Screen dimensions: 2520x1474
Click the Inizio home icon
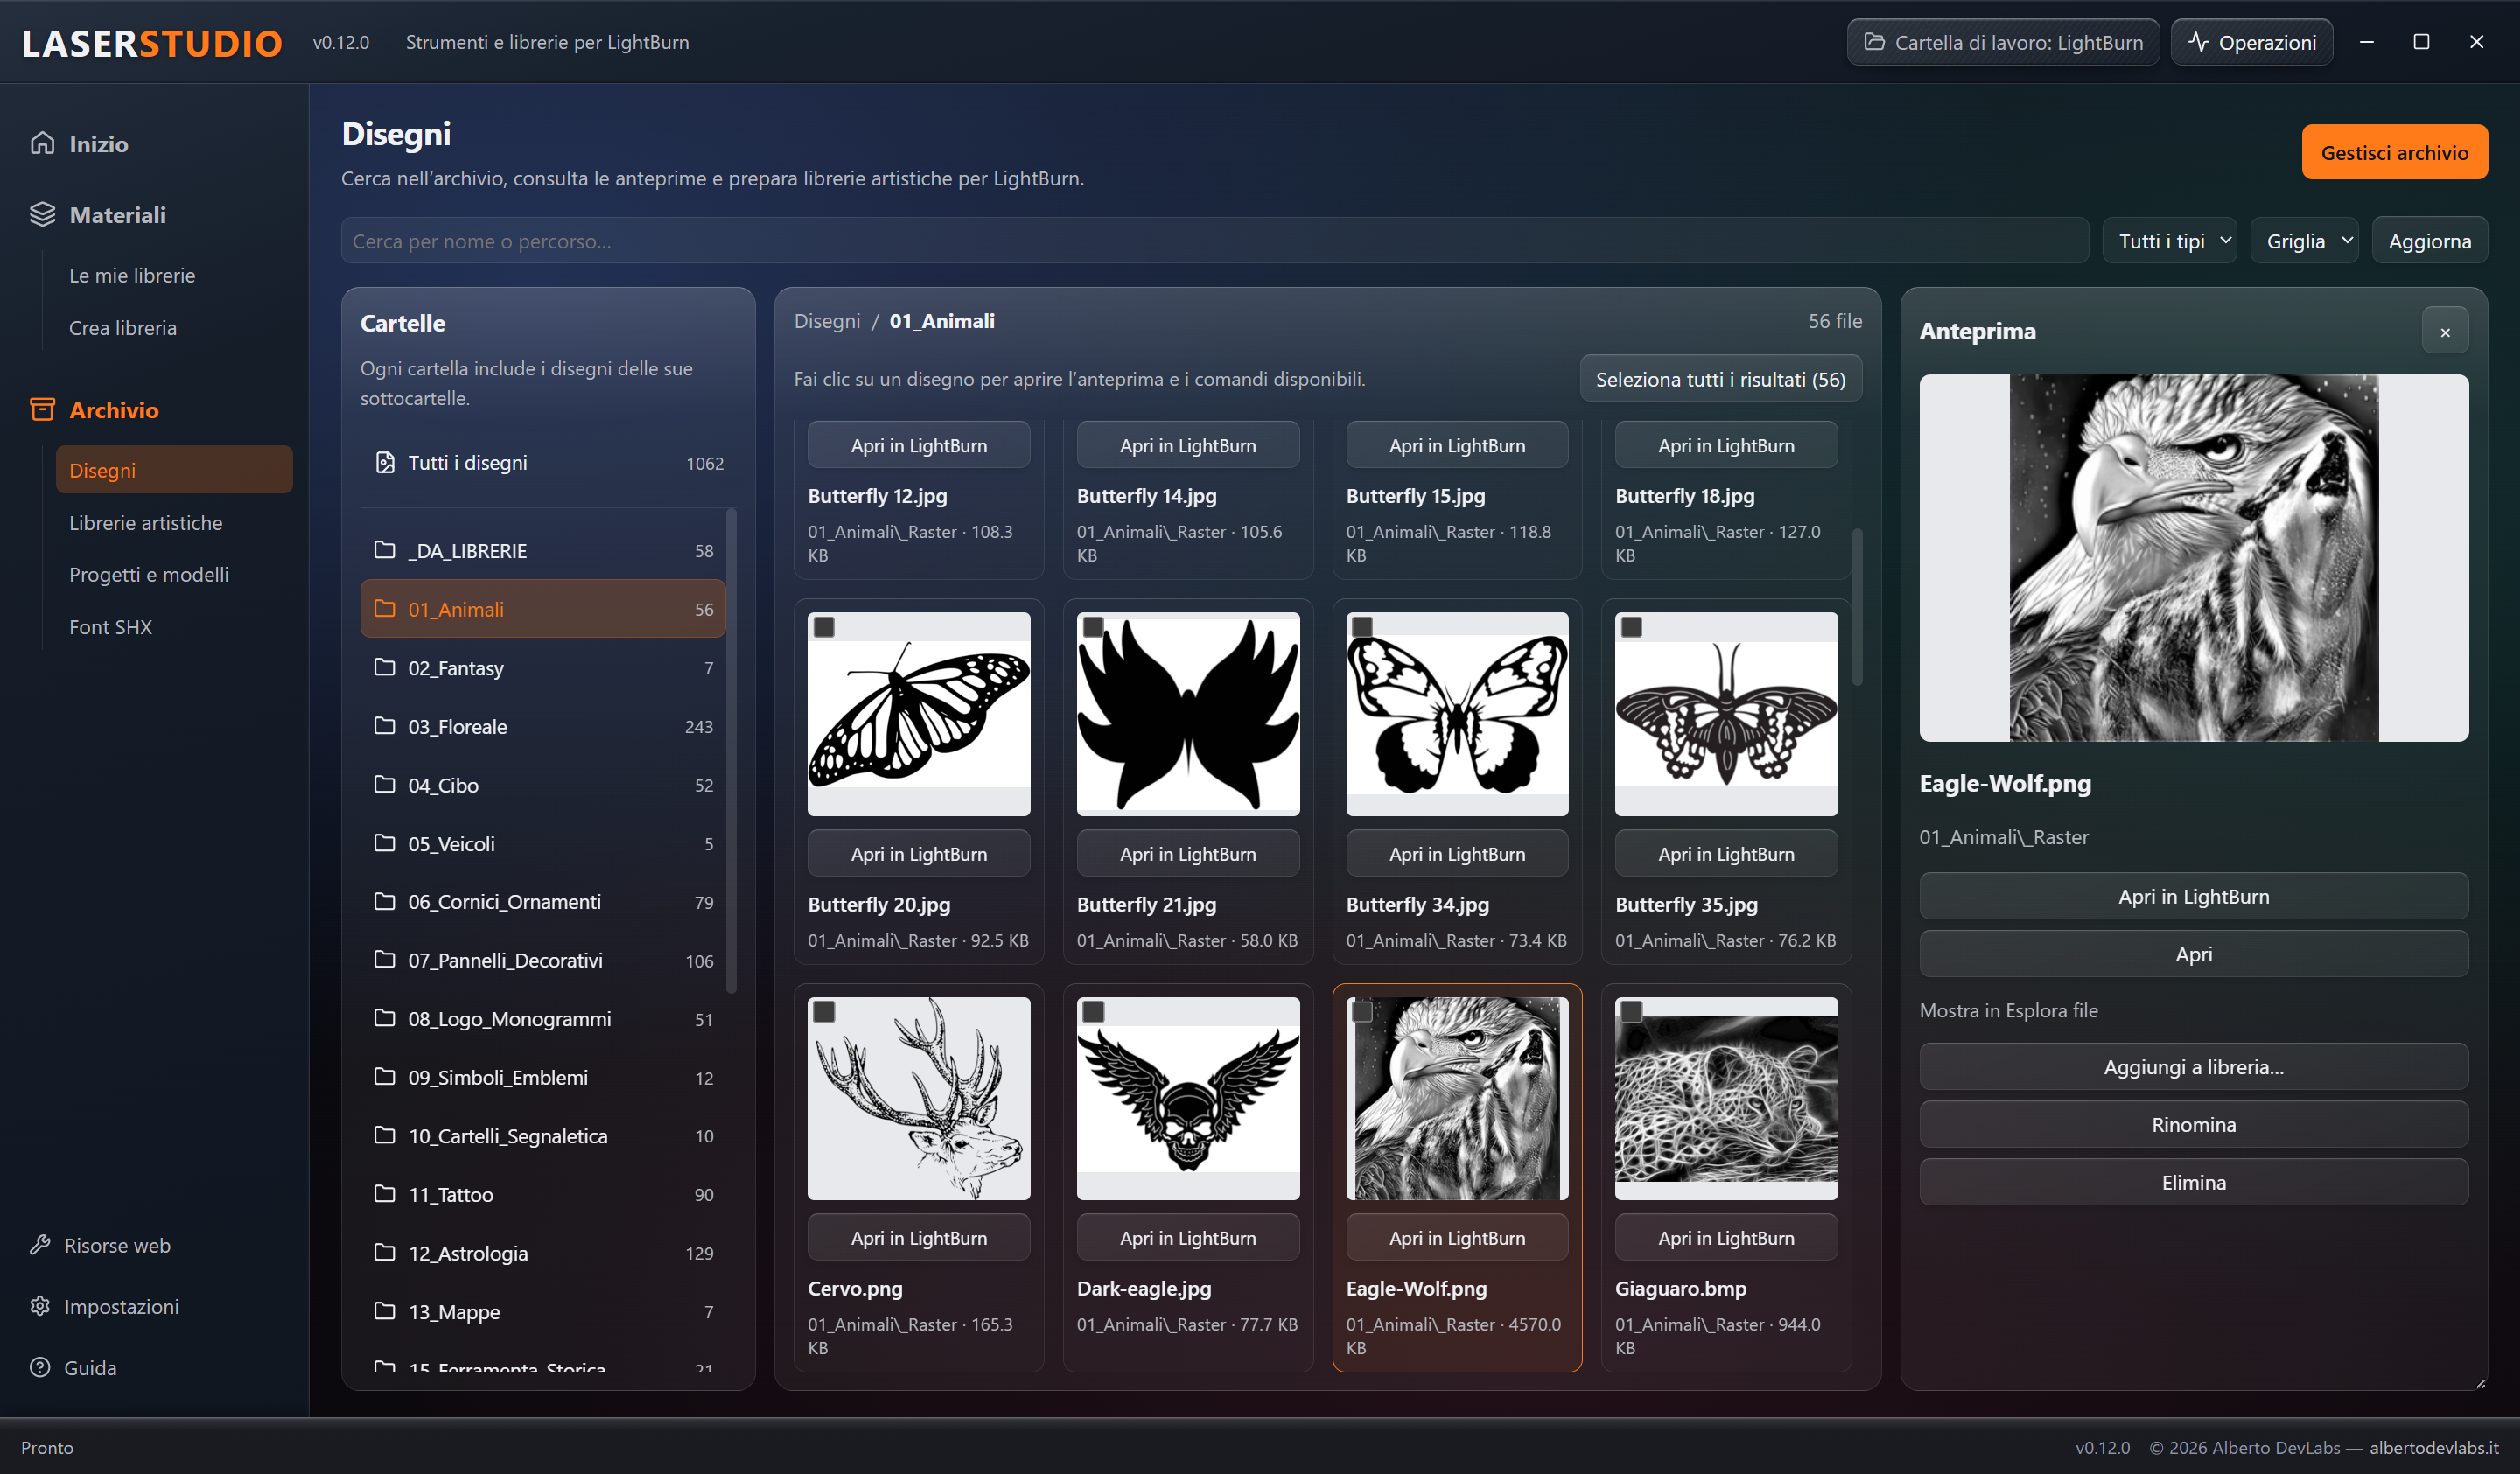[x=42, y=143]
